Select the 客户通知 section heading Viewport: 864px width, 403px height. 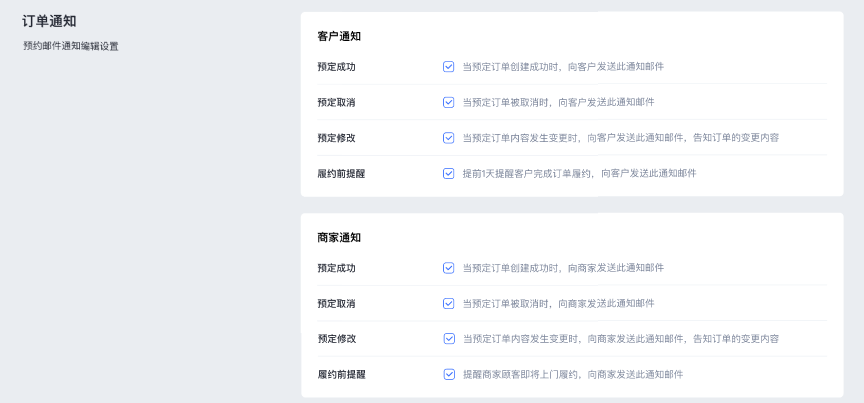click(x=339, y=36)
